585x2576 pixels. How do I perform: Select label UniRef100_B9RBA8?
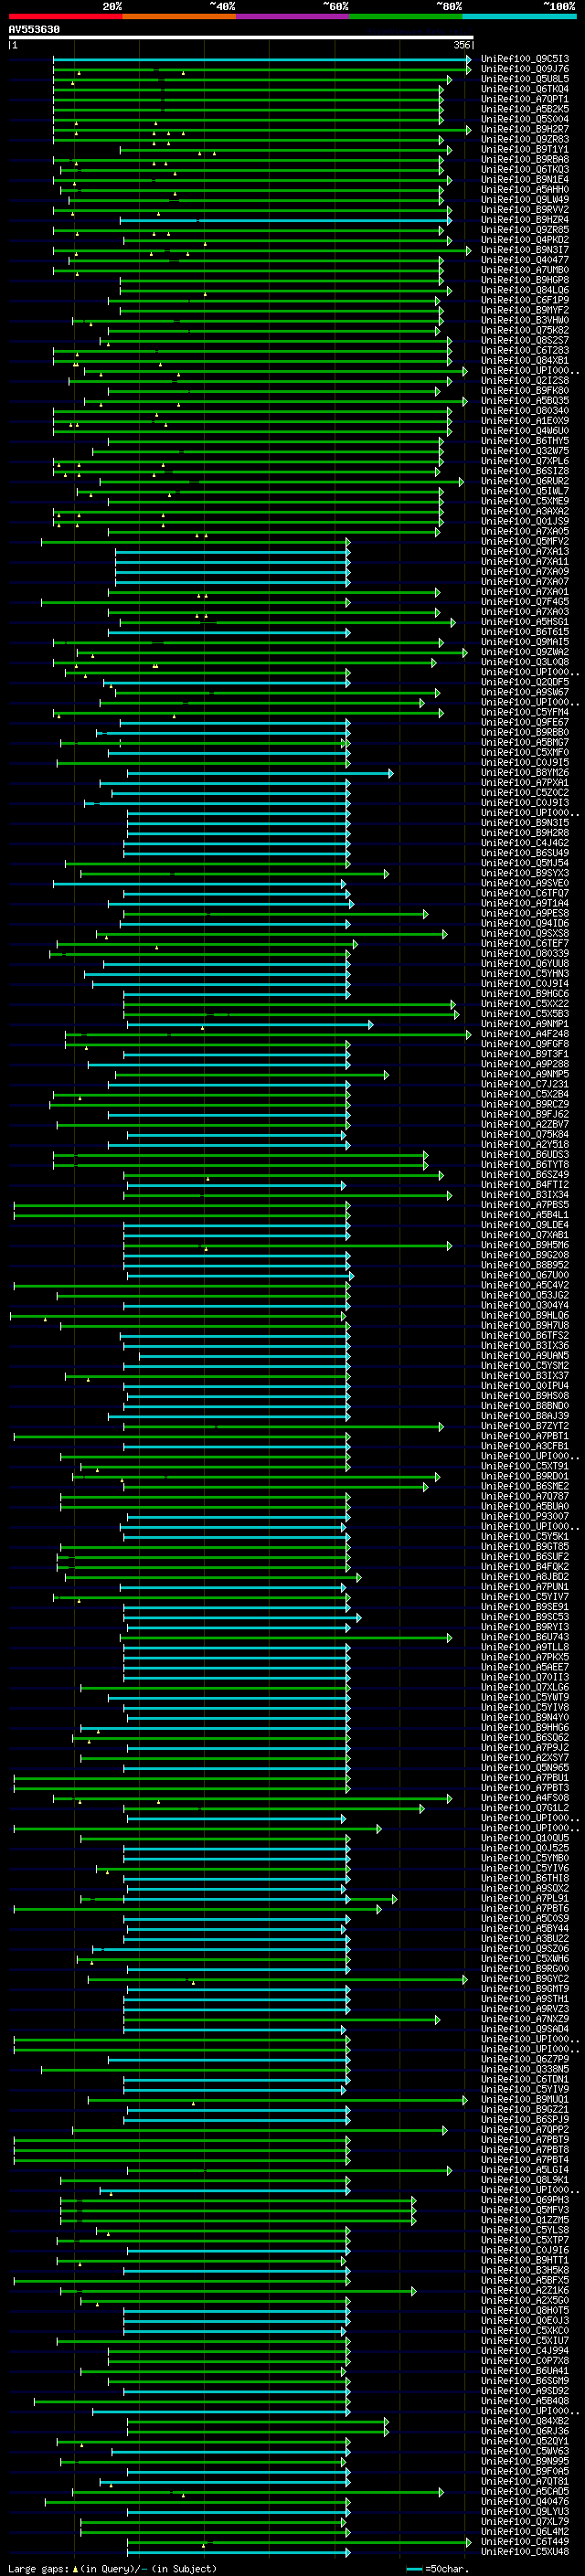(525, 159)
